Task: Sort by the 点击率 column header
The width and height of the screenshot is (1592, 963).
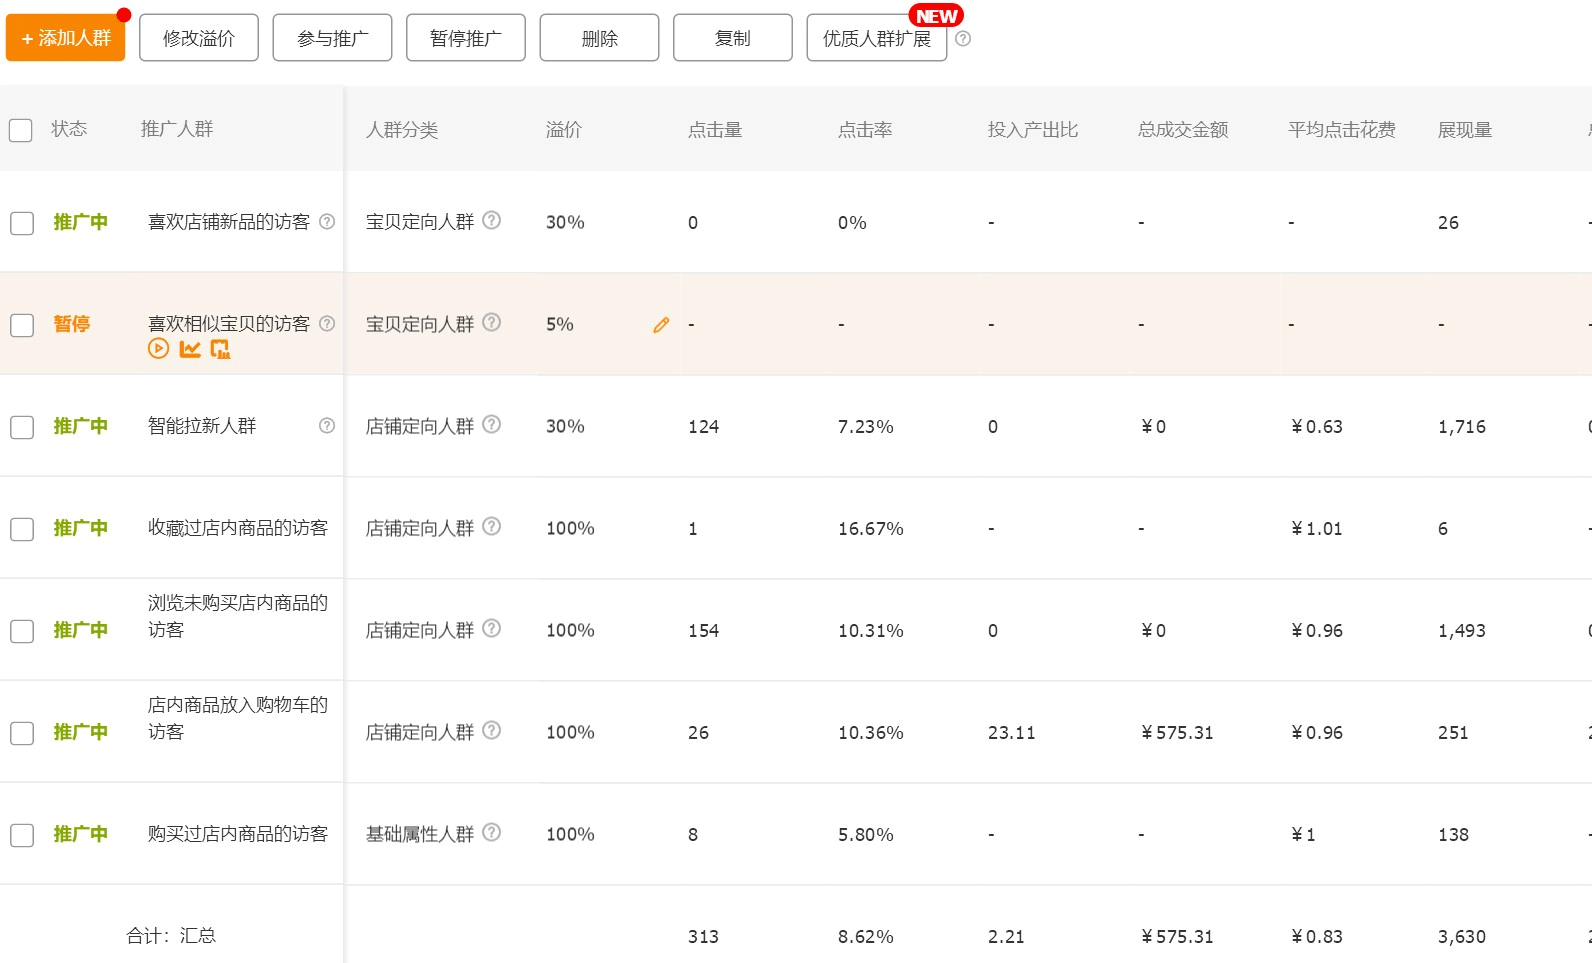Action: pos(865,130)
